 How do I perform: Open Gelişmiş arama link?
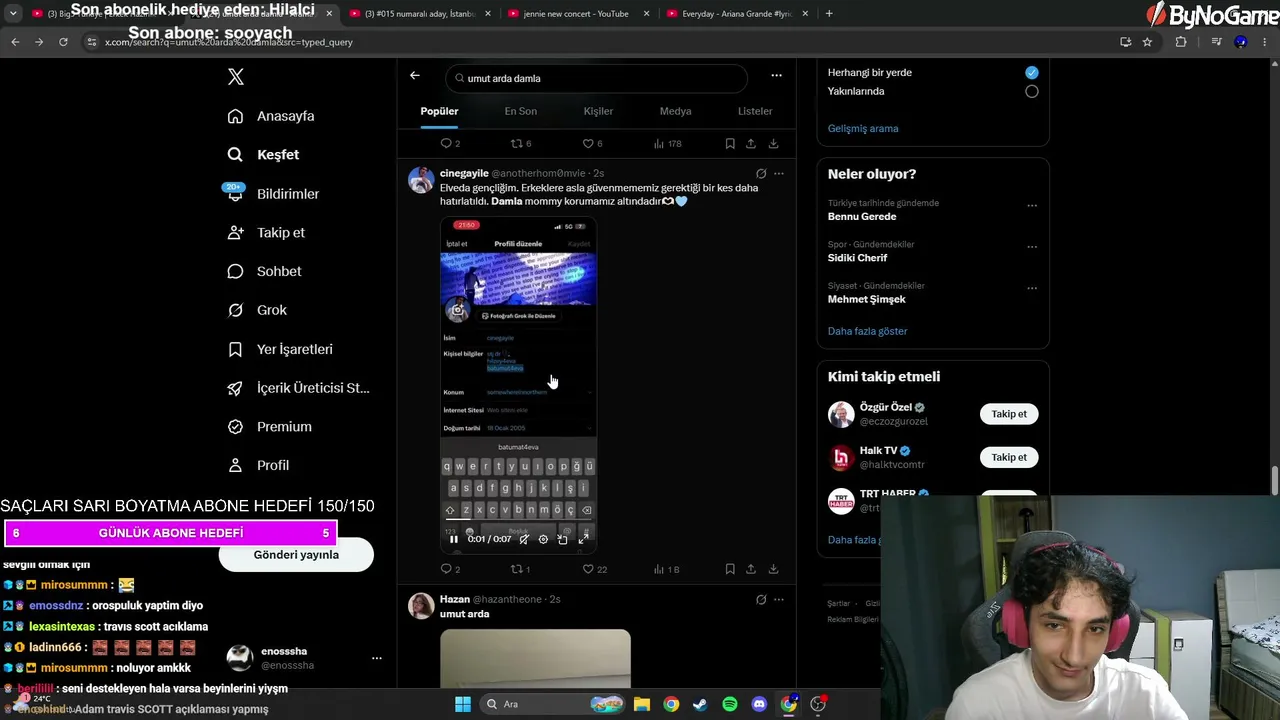coord(863,128)
